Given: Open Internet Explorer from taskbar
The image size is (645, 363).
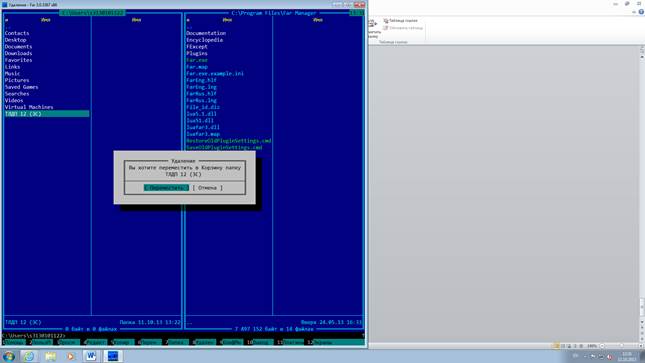Looking at the screenshot, I should click(29, 356).
